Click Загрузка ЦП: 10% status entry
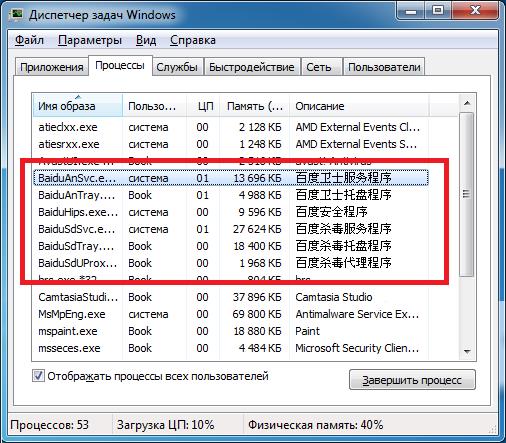The width and height of the screenshot is (506, 443). click(x=165, y=425)
